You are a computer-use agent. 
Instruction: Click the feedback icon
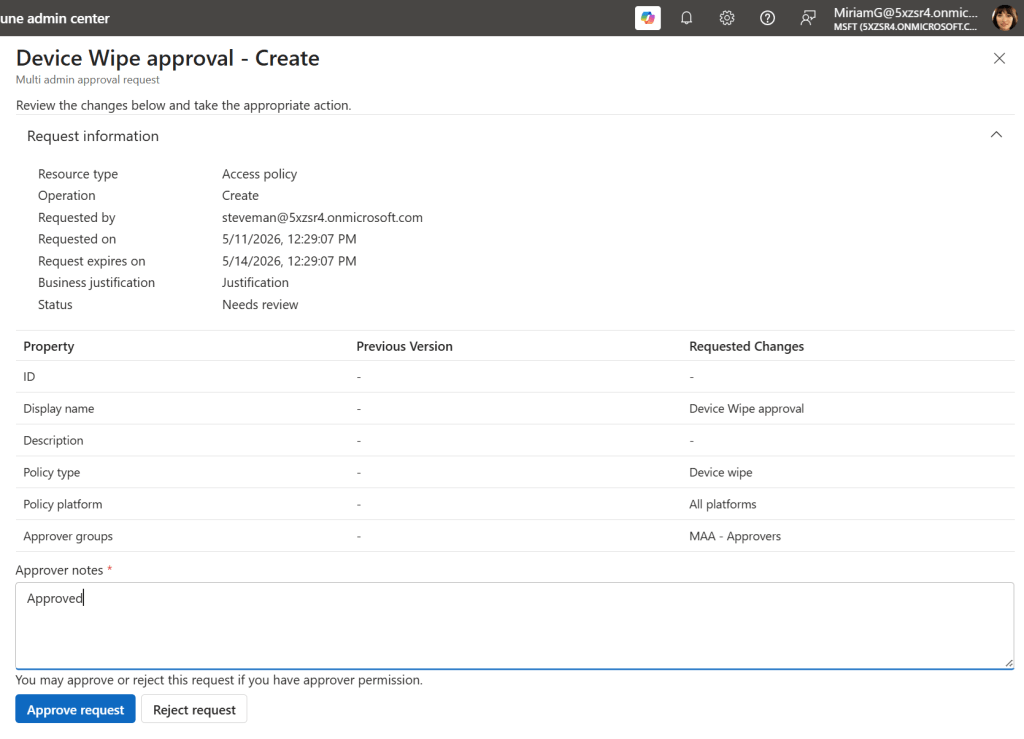[x=808, y=18]
